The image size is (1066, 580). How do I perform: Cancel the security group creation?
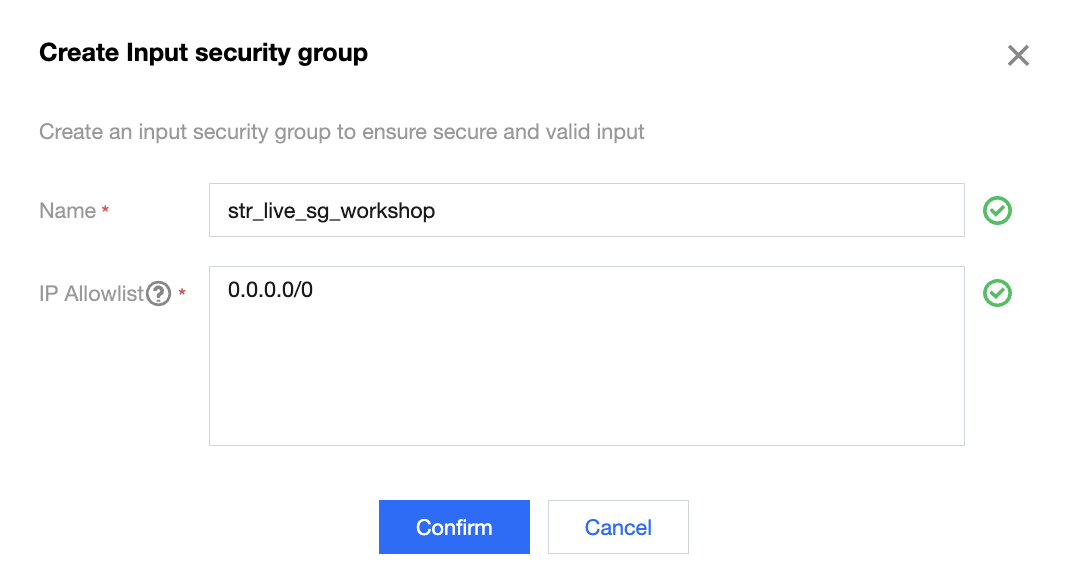[618, 527]
